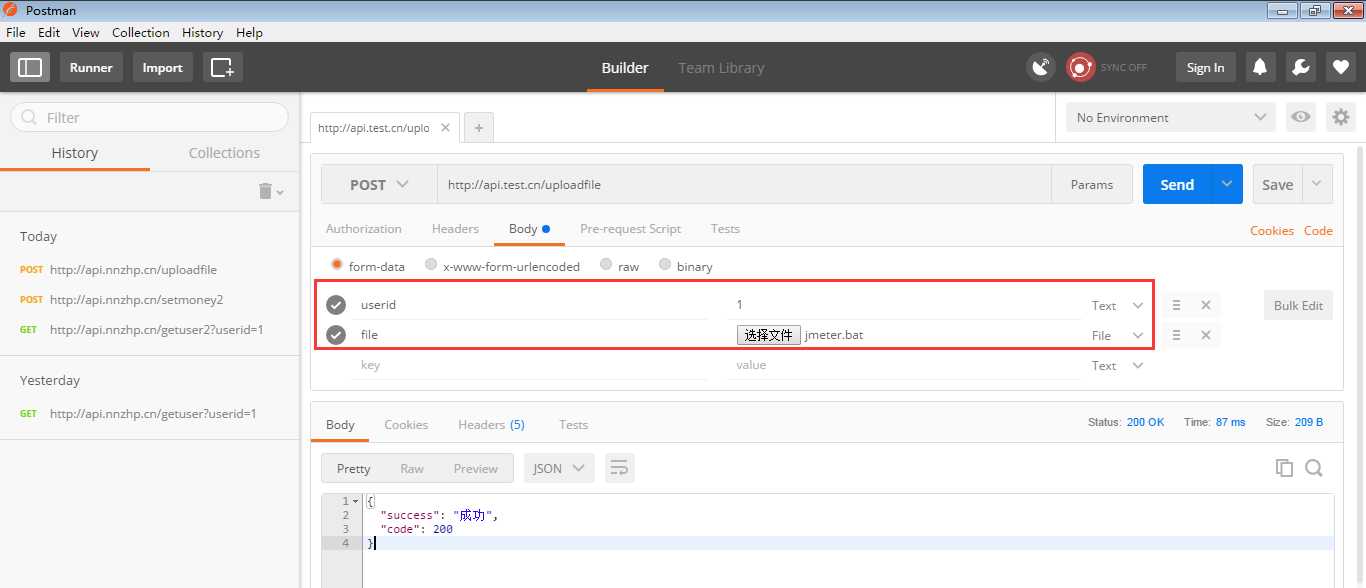This screenshot has height=588, width=1366.
Task: Open the Collection menu
Action: (x=140, y=32)
